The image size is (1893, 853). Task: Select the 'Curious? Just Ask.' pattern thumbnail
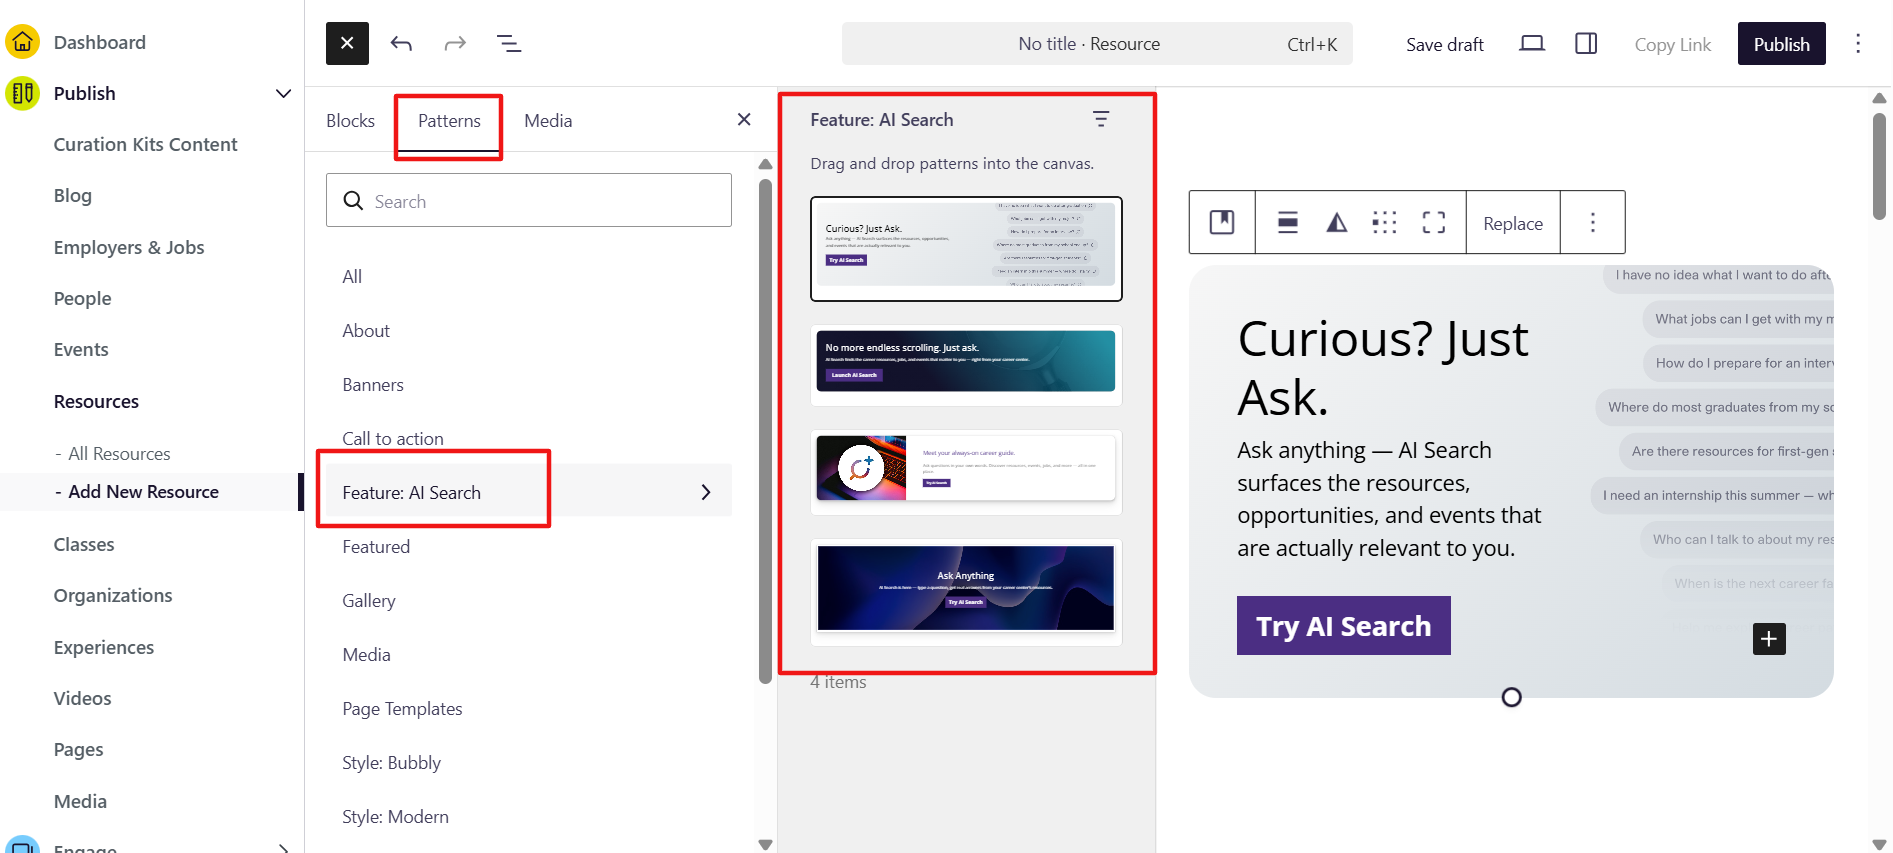click(x=966, y=249)
